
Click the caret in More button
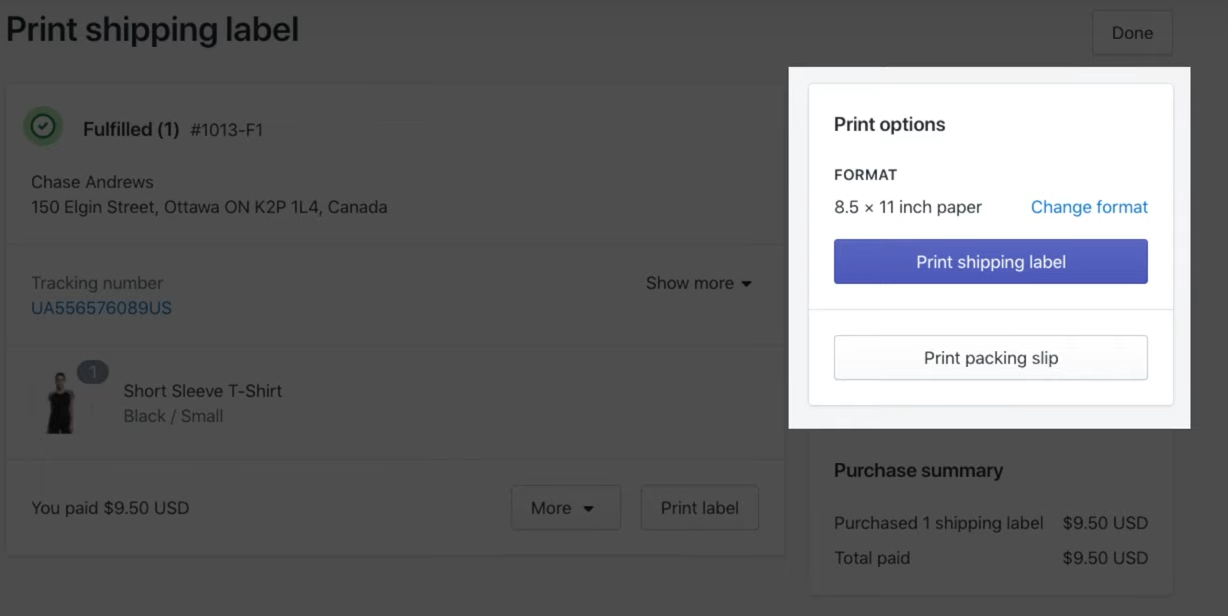click(589, 509)
